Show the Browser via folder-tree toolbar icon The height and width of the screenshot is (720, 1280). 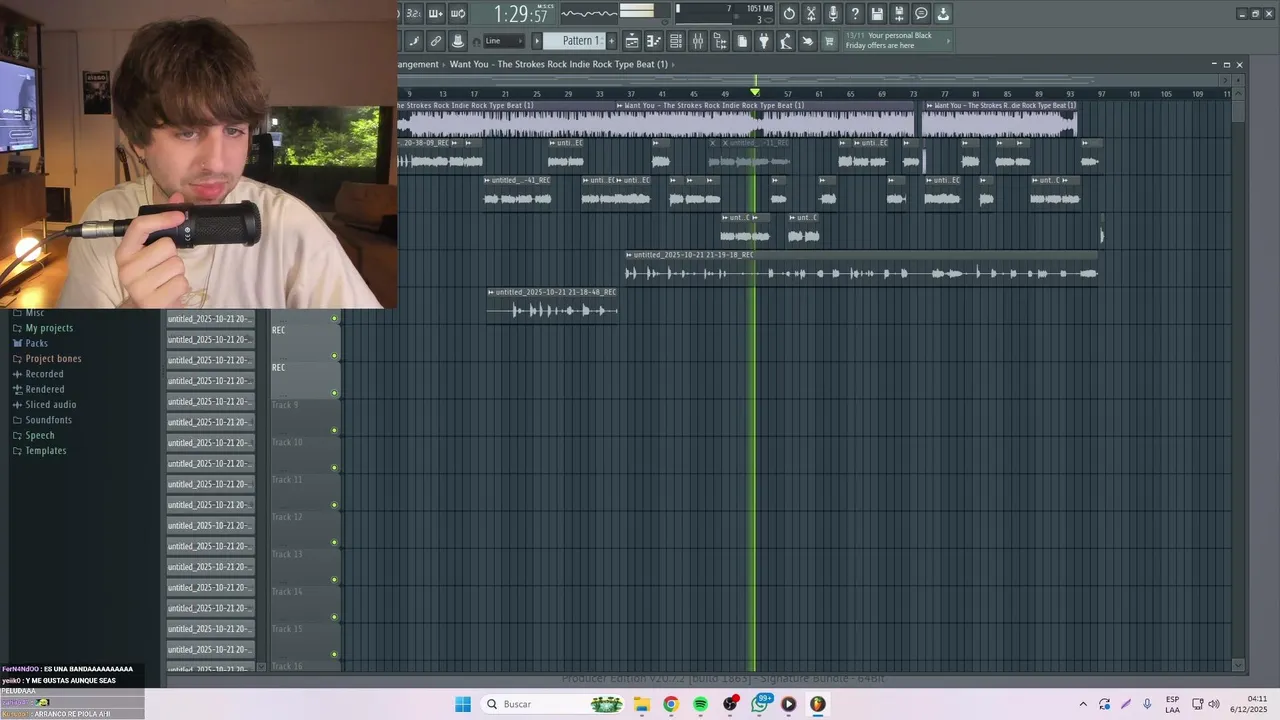coord(720,41)
